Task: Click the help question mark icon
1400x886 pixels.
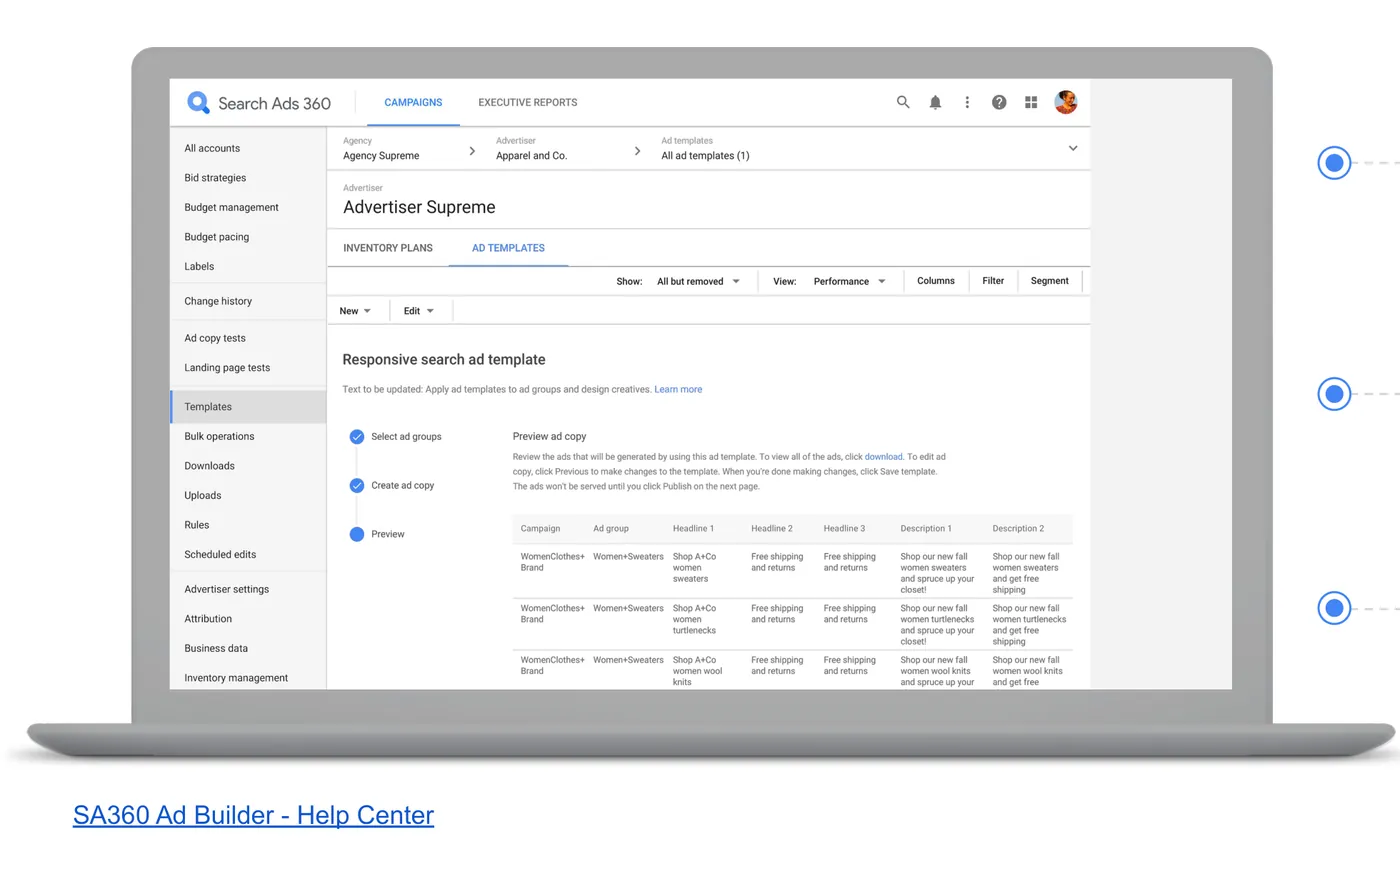Action: [999, 102]
